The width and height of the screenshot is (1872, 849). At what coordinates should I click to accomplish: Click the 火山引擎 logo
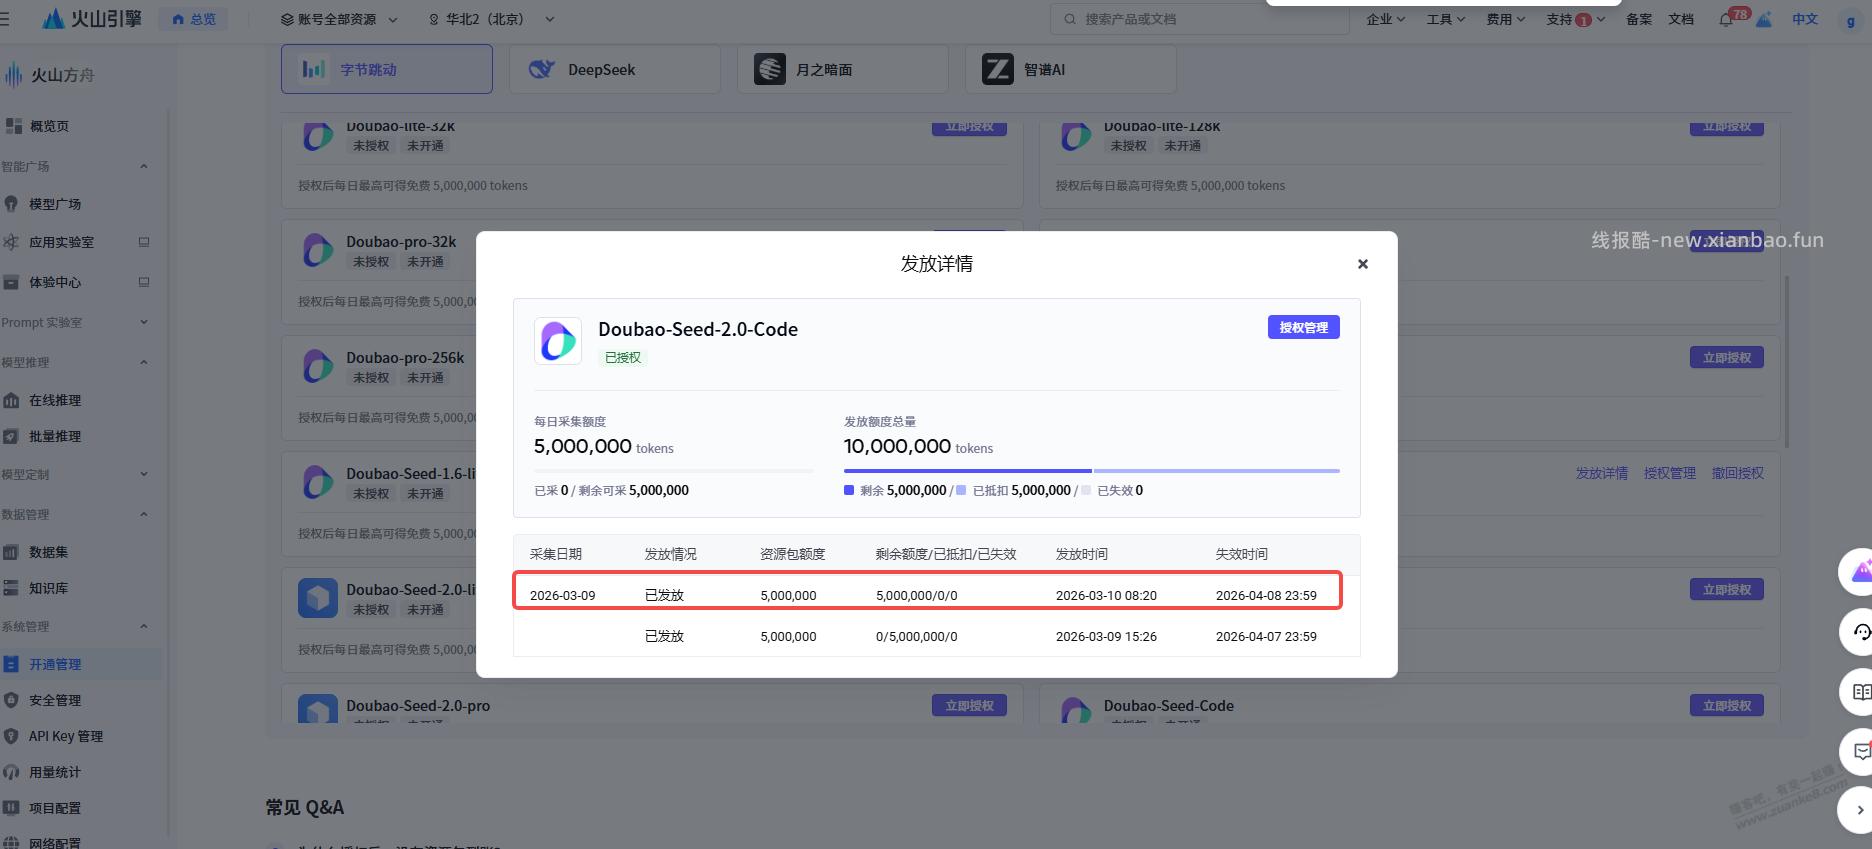93,18
